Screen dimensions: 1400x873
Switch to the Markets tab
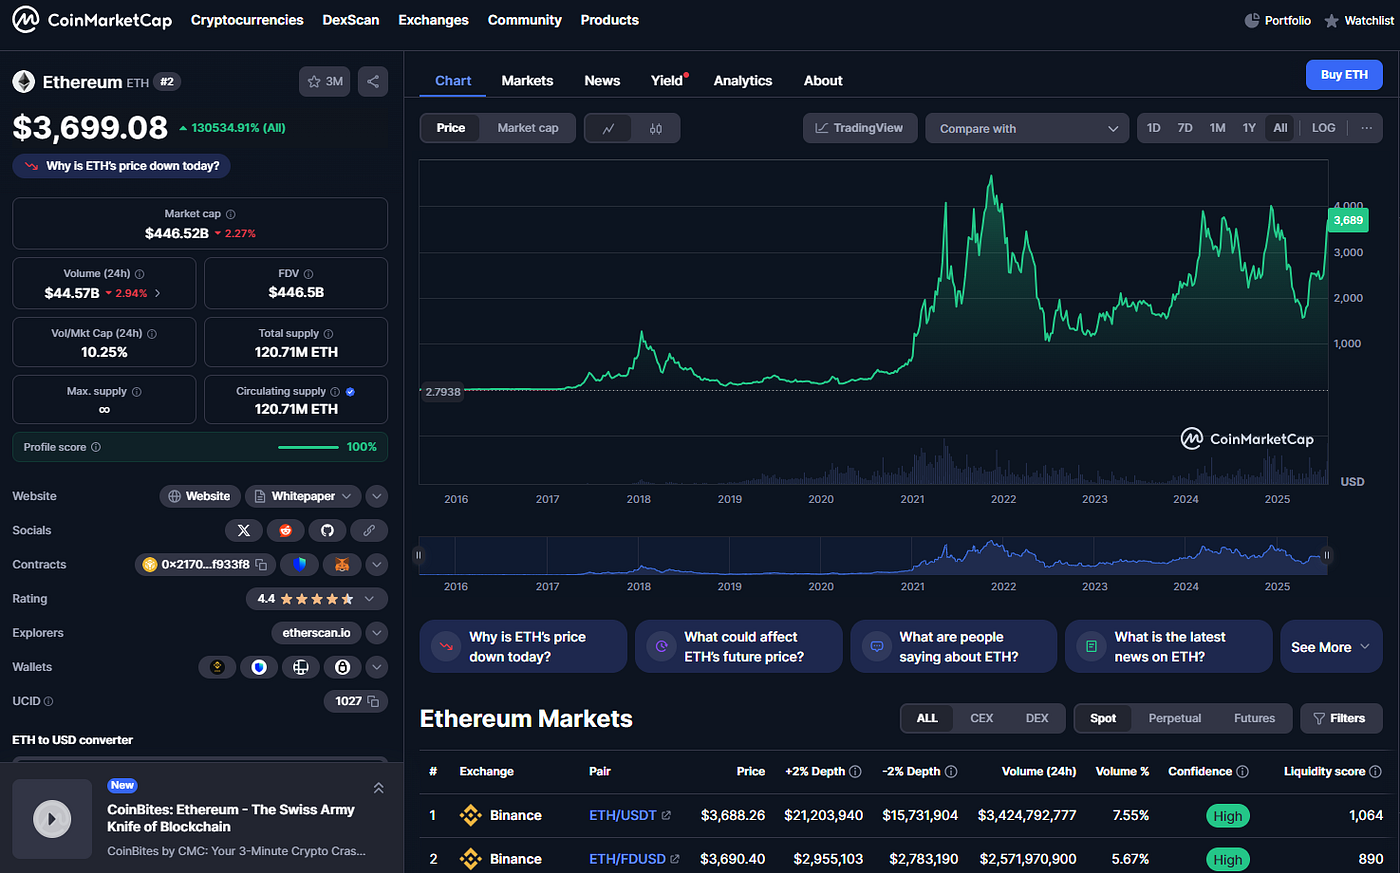527,80
